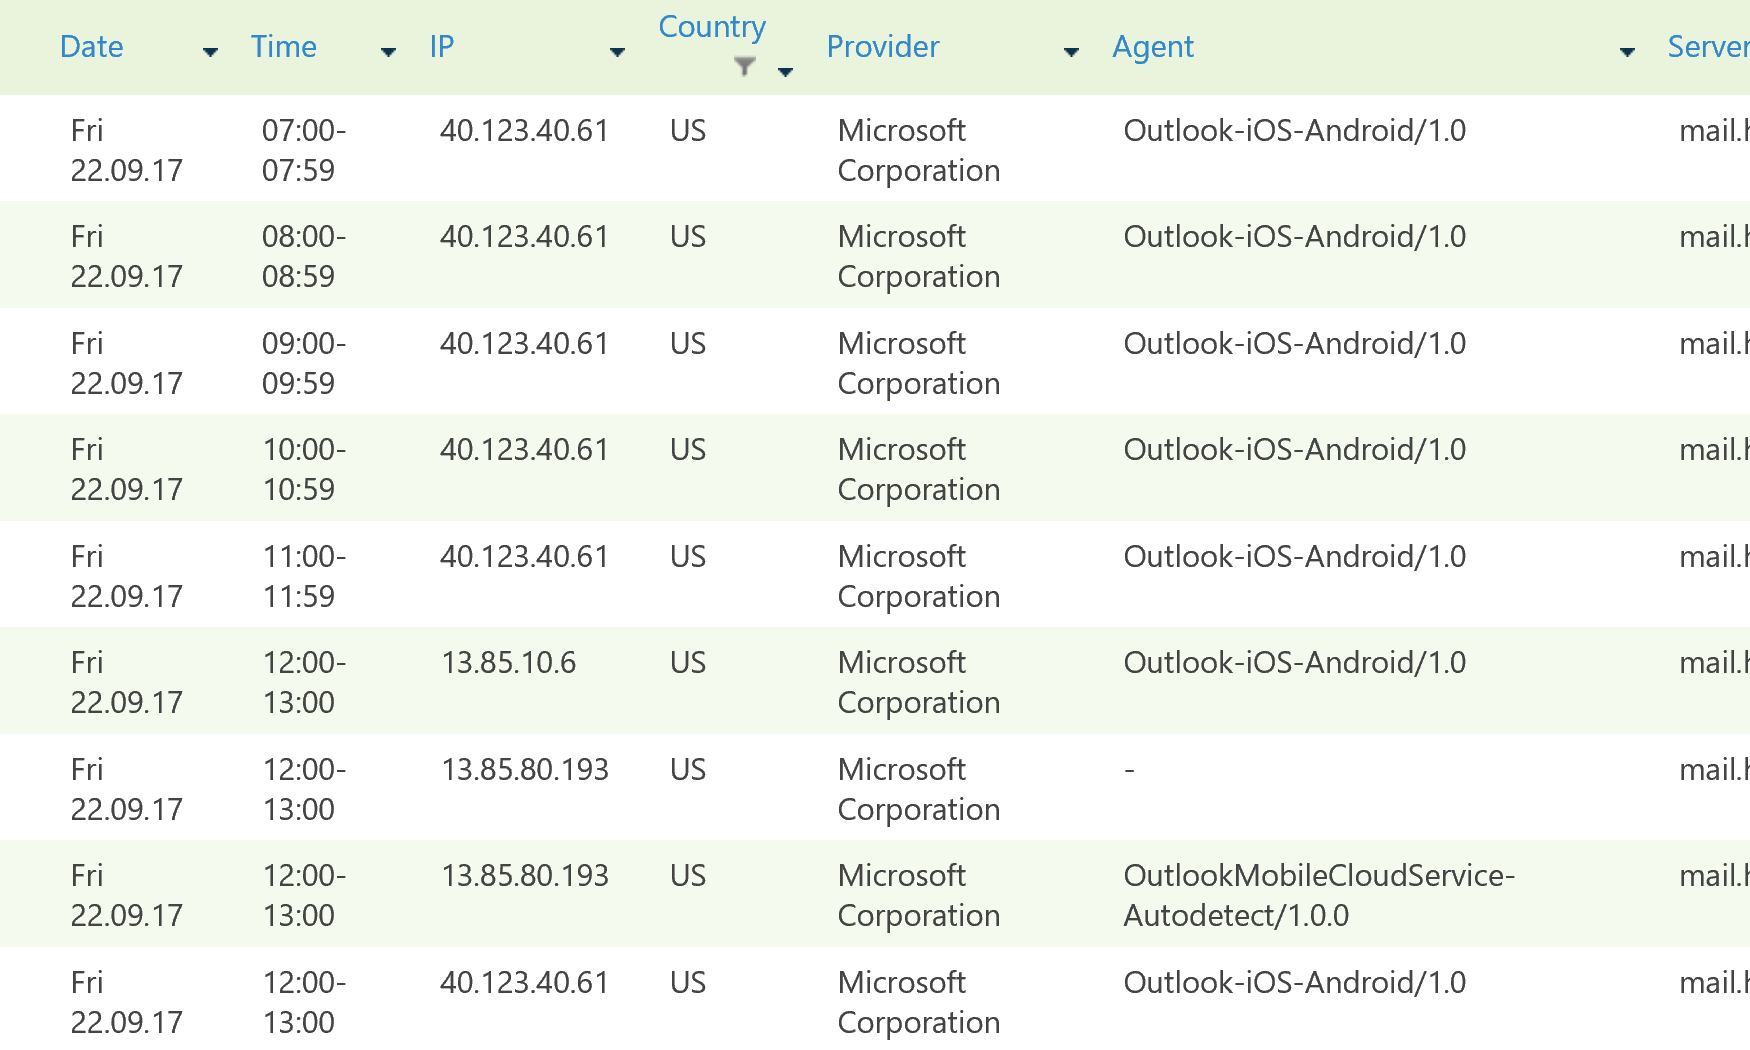This screenshot has height=1050, width=1750.
Task: Click the 07:00-07:59 time cell
Action: click(303, 150)
